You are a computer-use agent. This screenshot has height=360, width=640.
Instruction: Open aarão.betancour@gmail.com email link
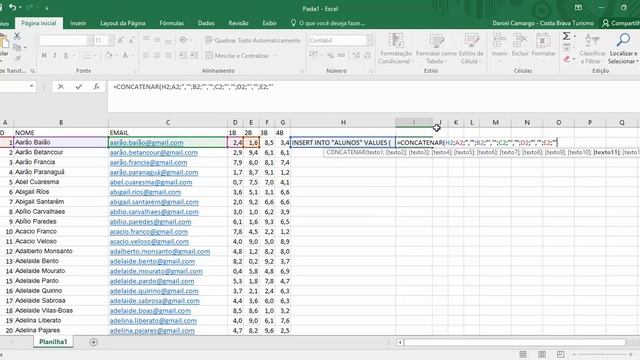point(153,152)
